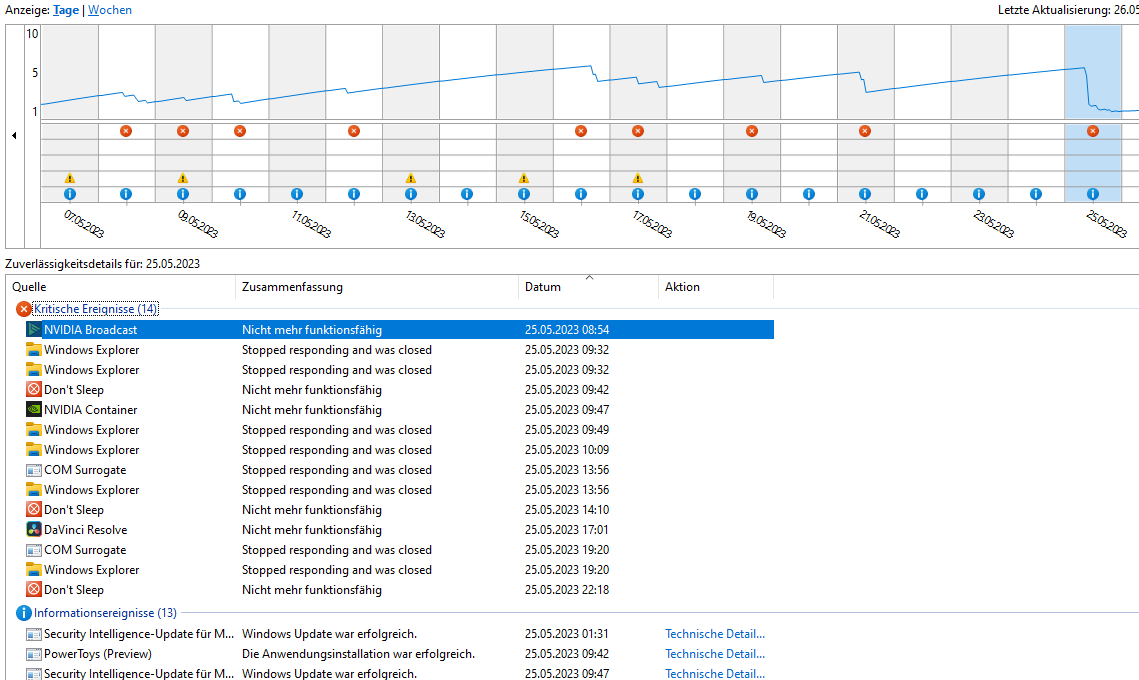Select critical error marker for 17.05.2023 in chart
Image resolution: width=1139 pixels, height=680 pixels.
[638, 131]
